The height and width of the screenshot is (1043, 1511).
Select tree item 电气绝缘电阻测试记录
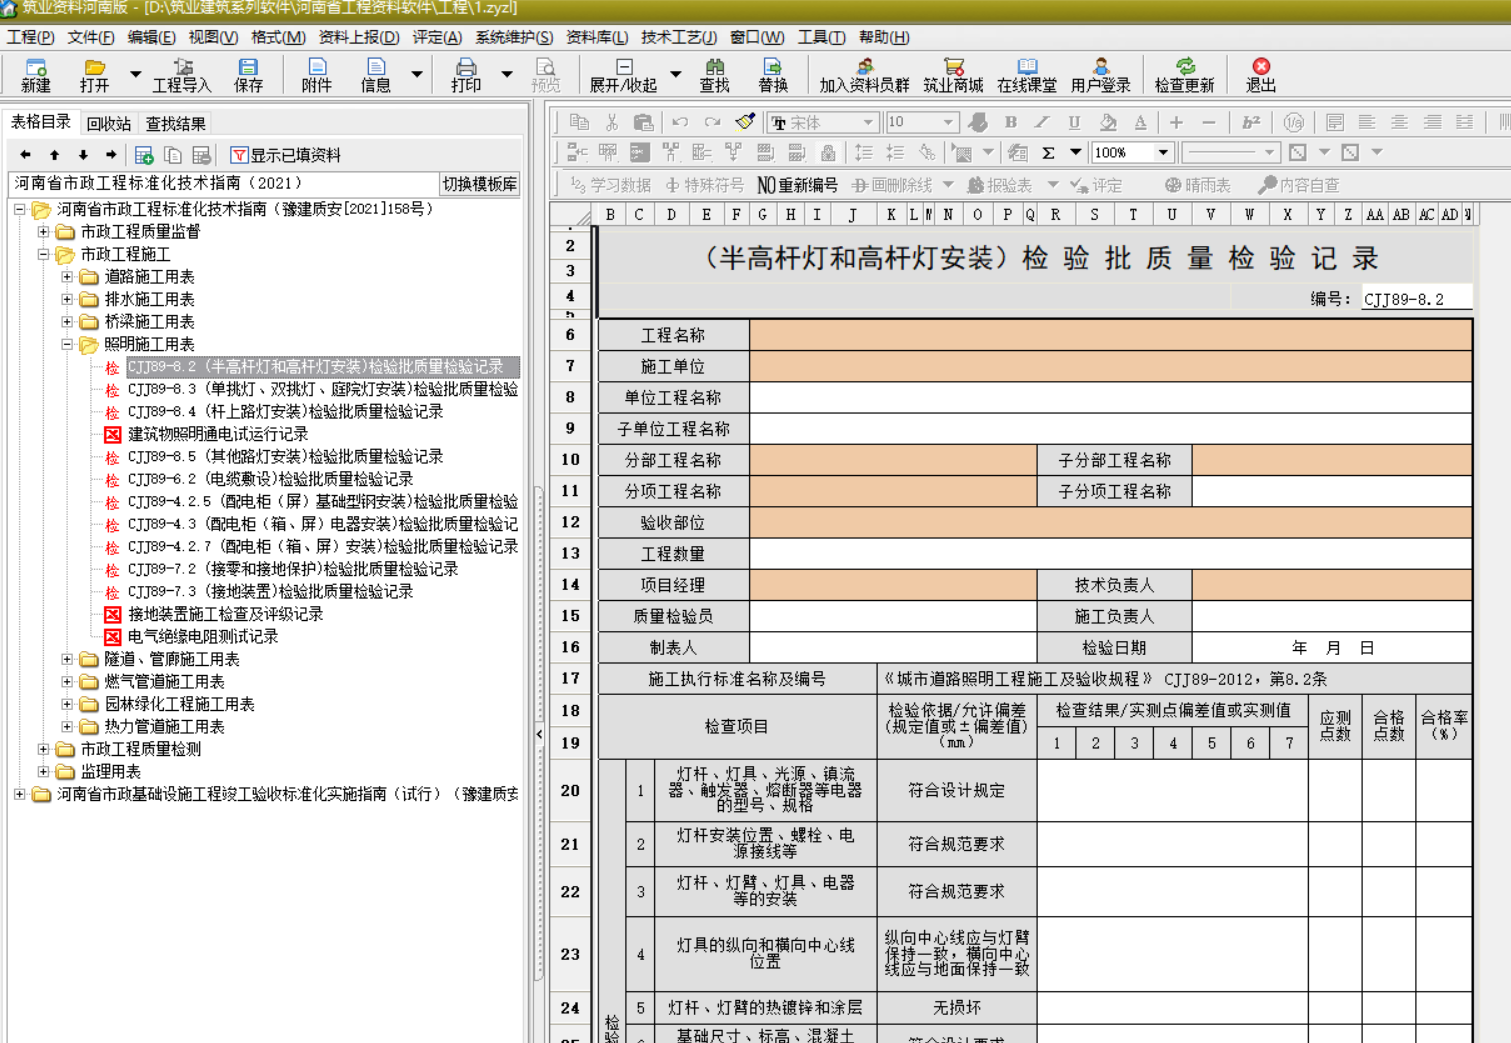coord(203,637)
